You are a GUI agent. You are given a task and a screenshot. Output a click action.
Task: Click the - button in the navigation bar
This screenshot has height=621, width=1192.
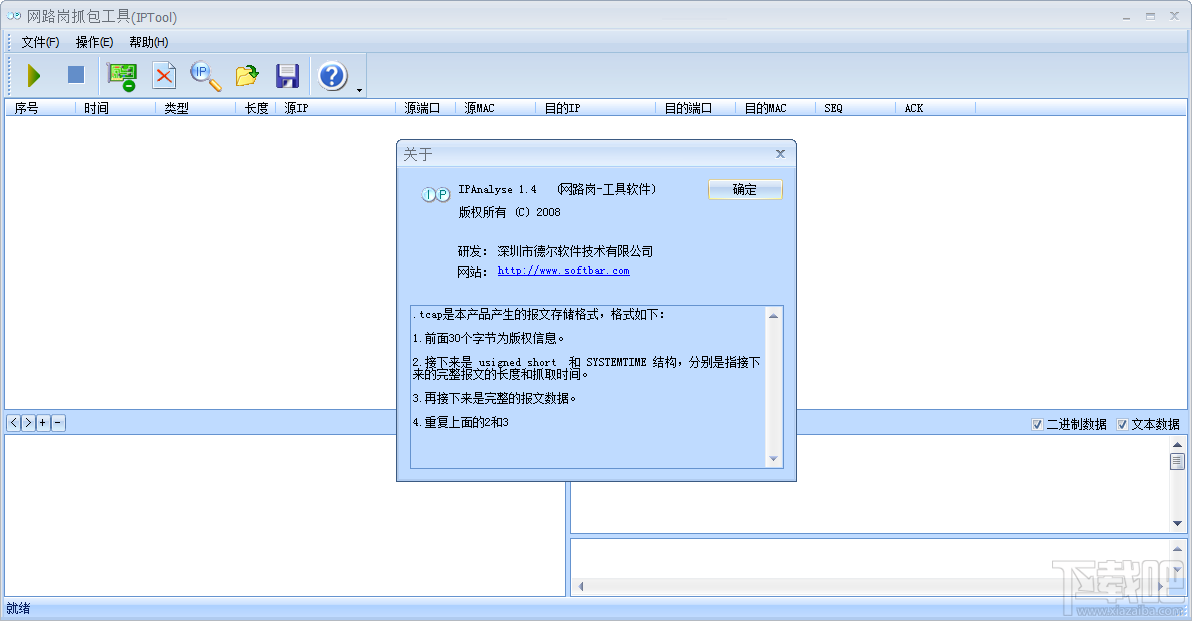[58, 423]
